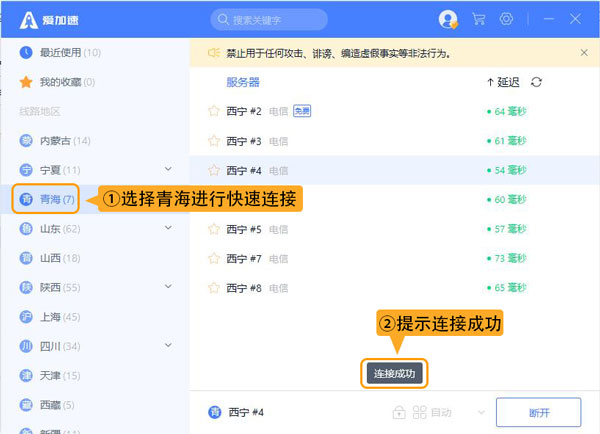The width and height of the screenshot is (600, 434).
Task: Select server 西宁 #3
Action: [x=395, y=141]
